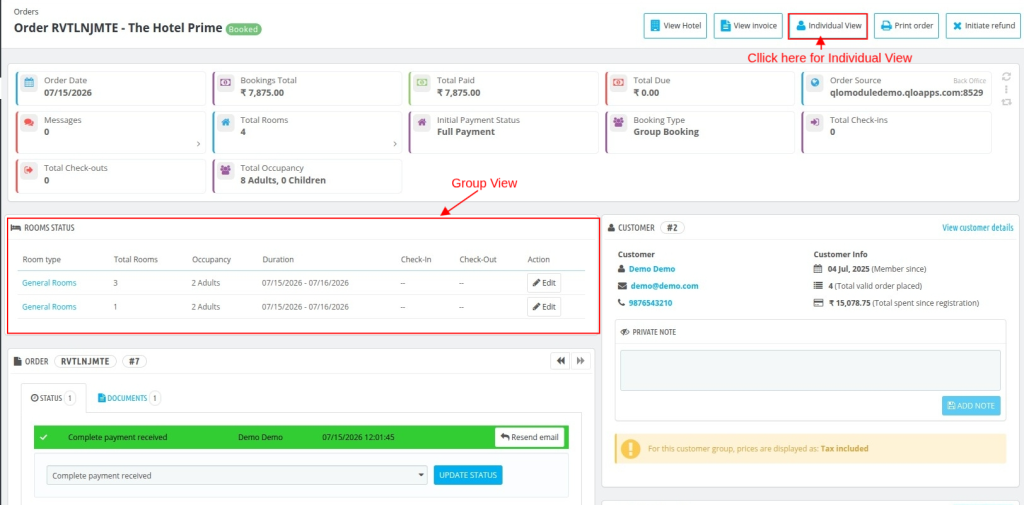Click Initiate refund button
This screenshot has width=1024, height=505.
coord(983,26)
